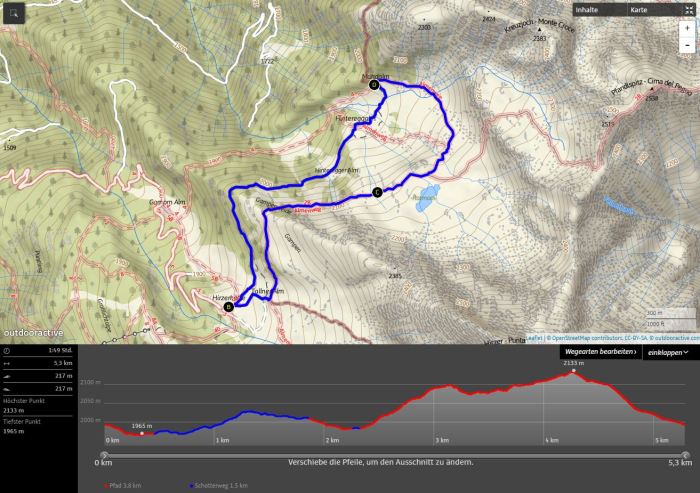Select waypoint marker B at Hirzer
This screenshot has width=700, height=493.
click(229, 307)
